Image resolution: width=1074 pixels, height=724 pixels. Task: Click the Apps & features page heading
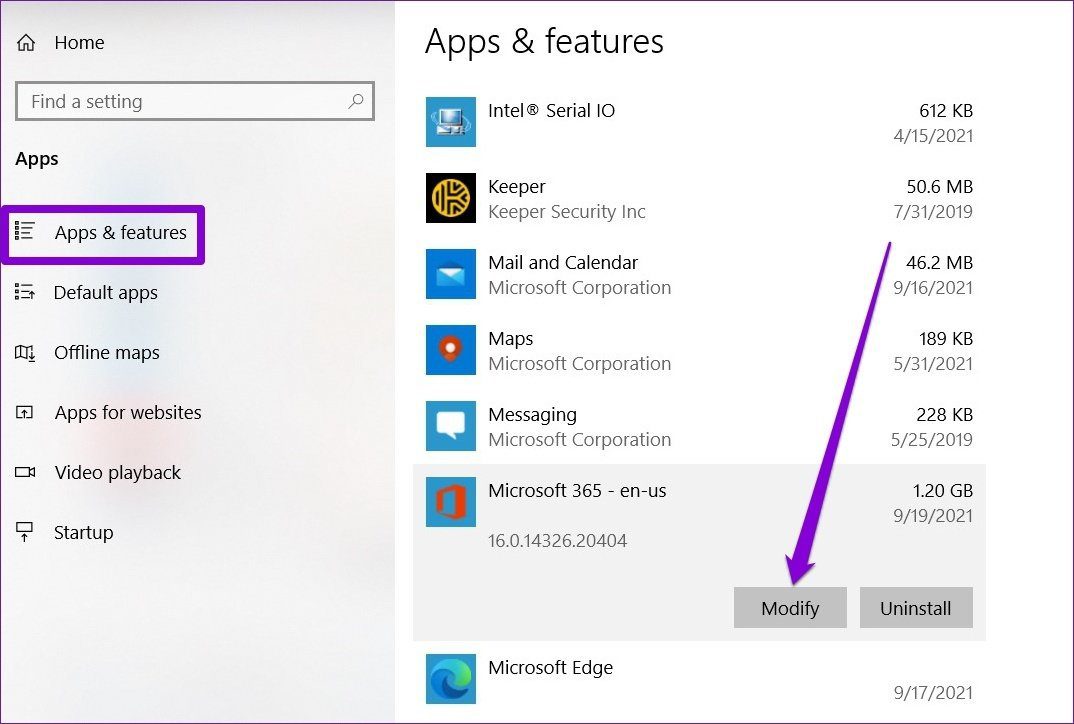pos(545,41)
